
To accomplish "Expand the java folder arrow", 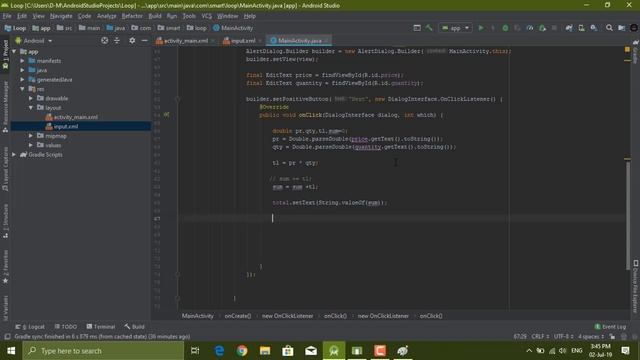I will point(22,70).
